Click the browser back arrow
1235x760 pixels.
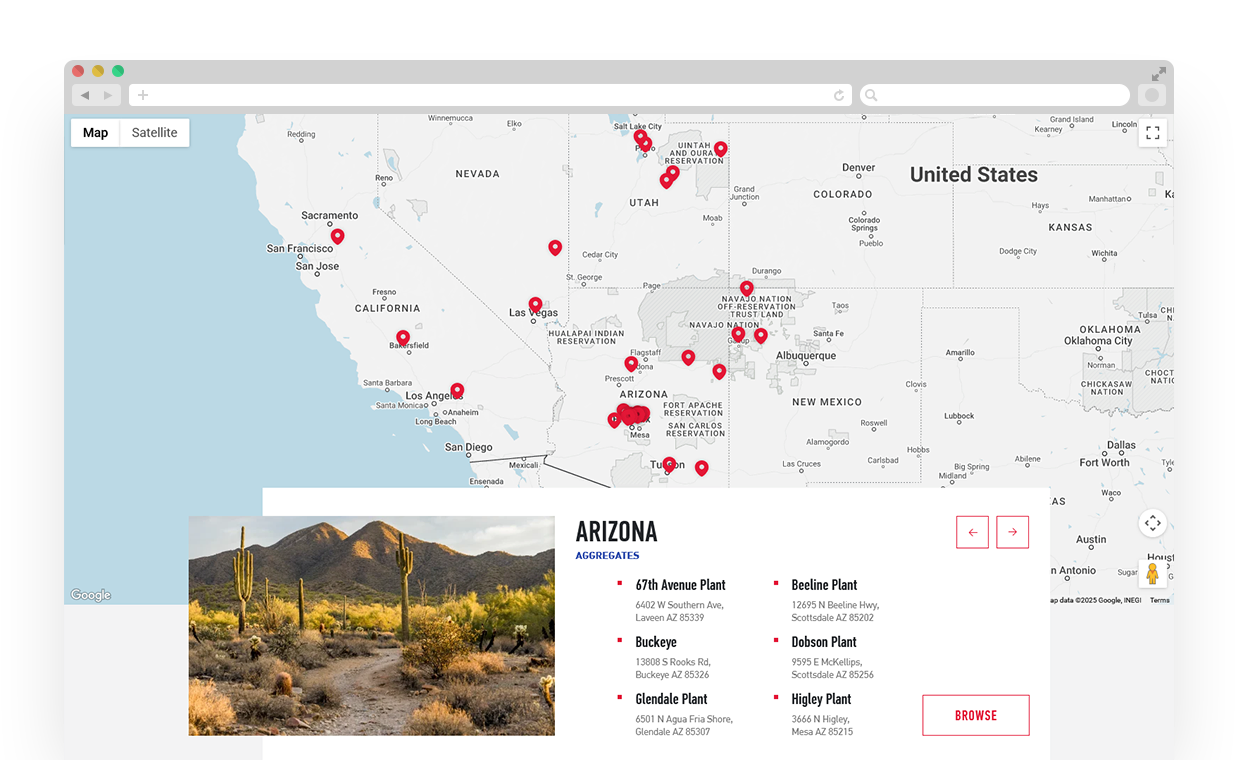(x=85, y=95)
